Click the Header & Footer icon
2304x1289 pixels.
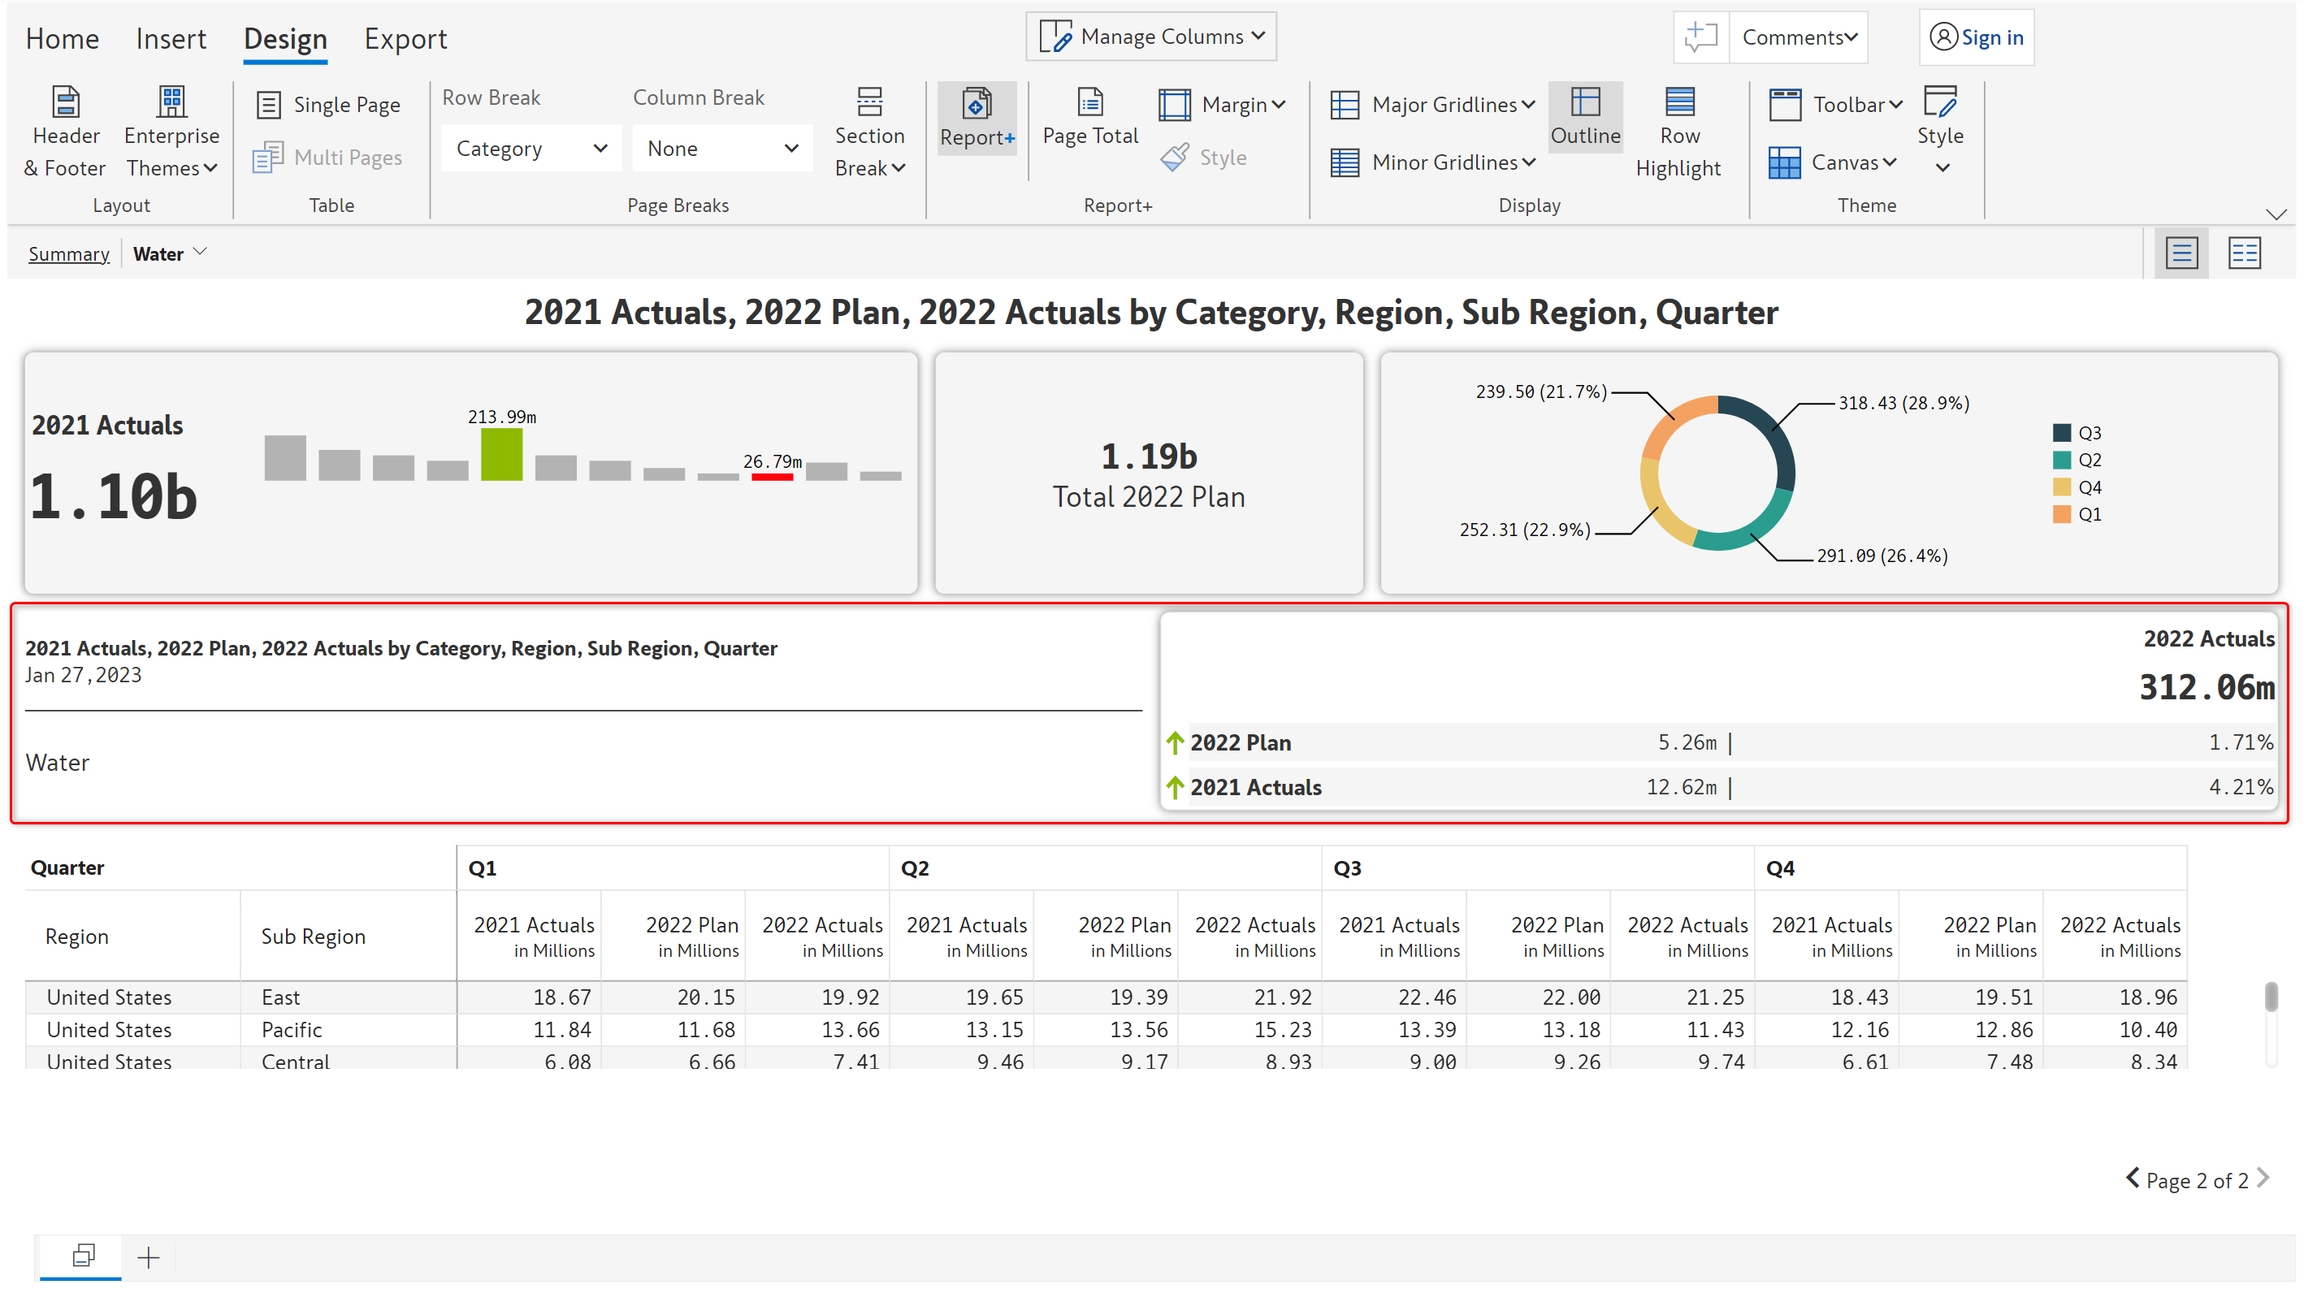pos(65,103)
